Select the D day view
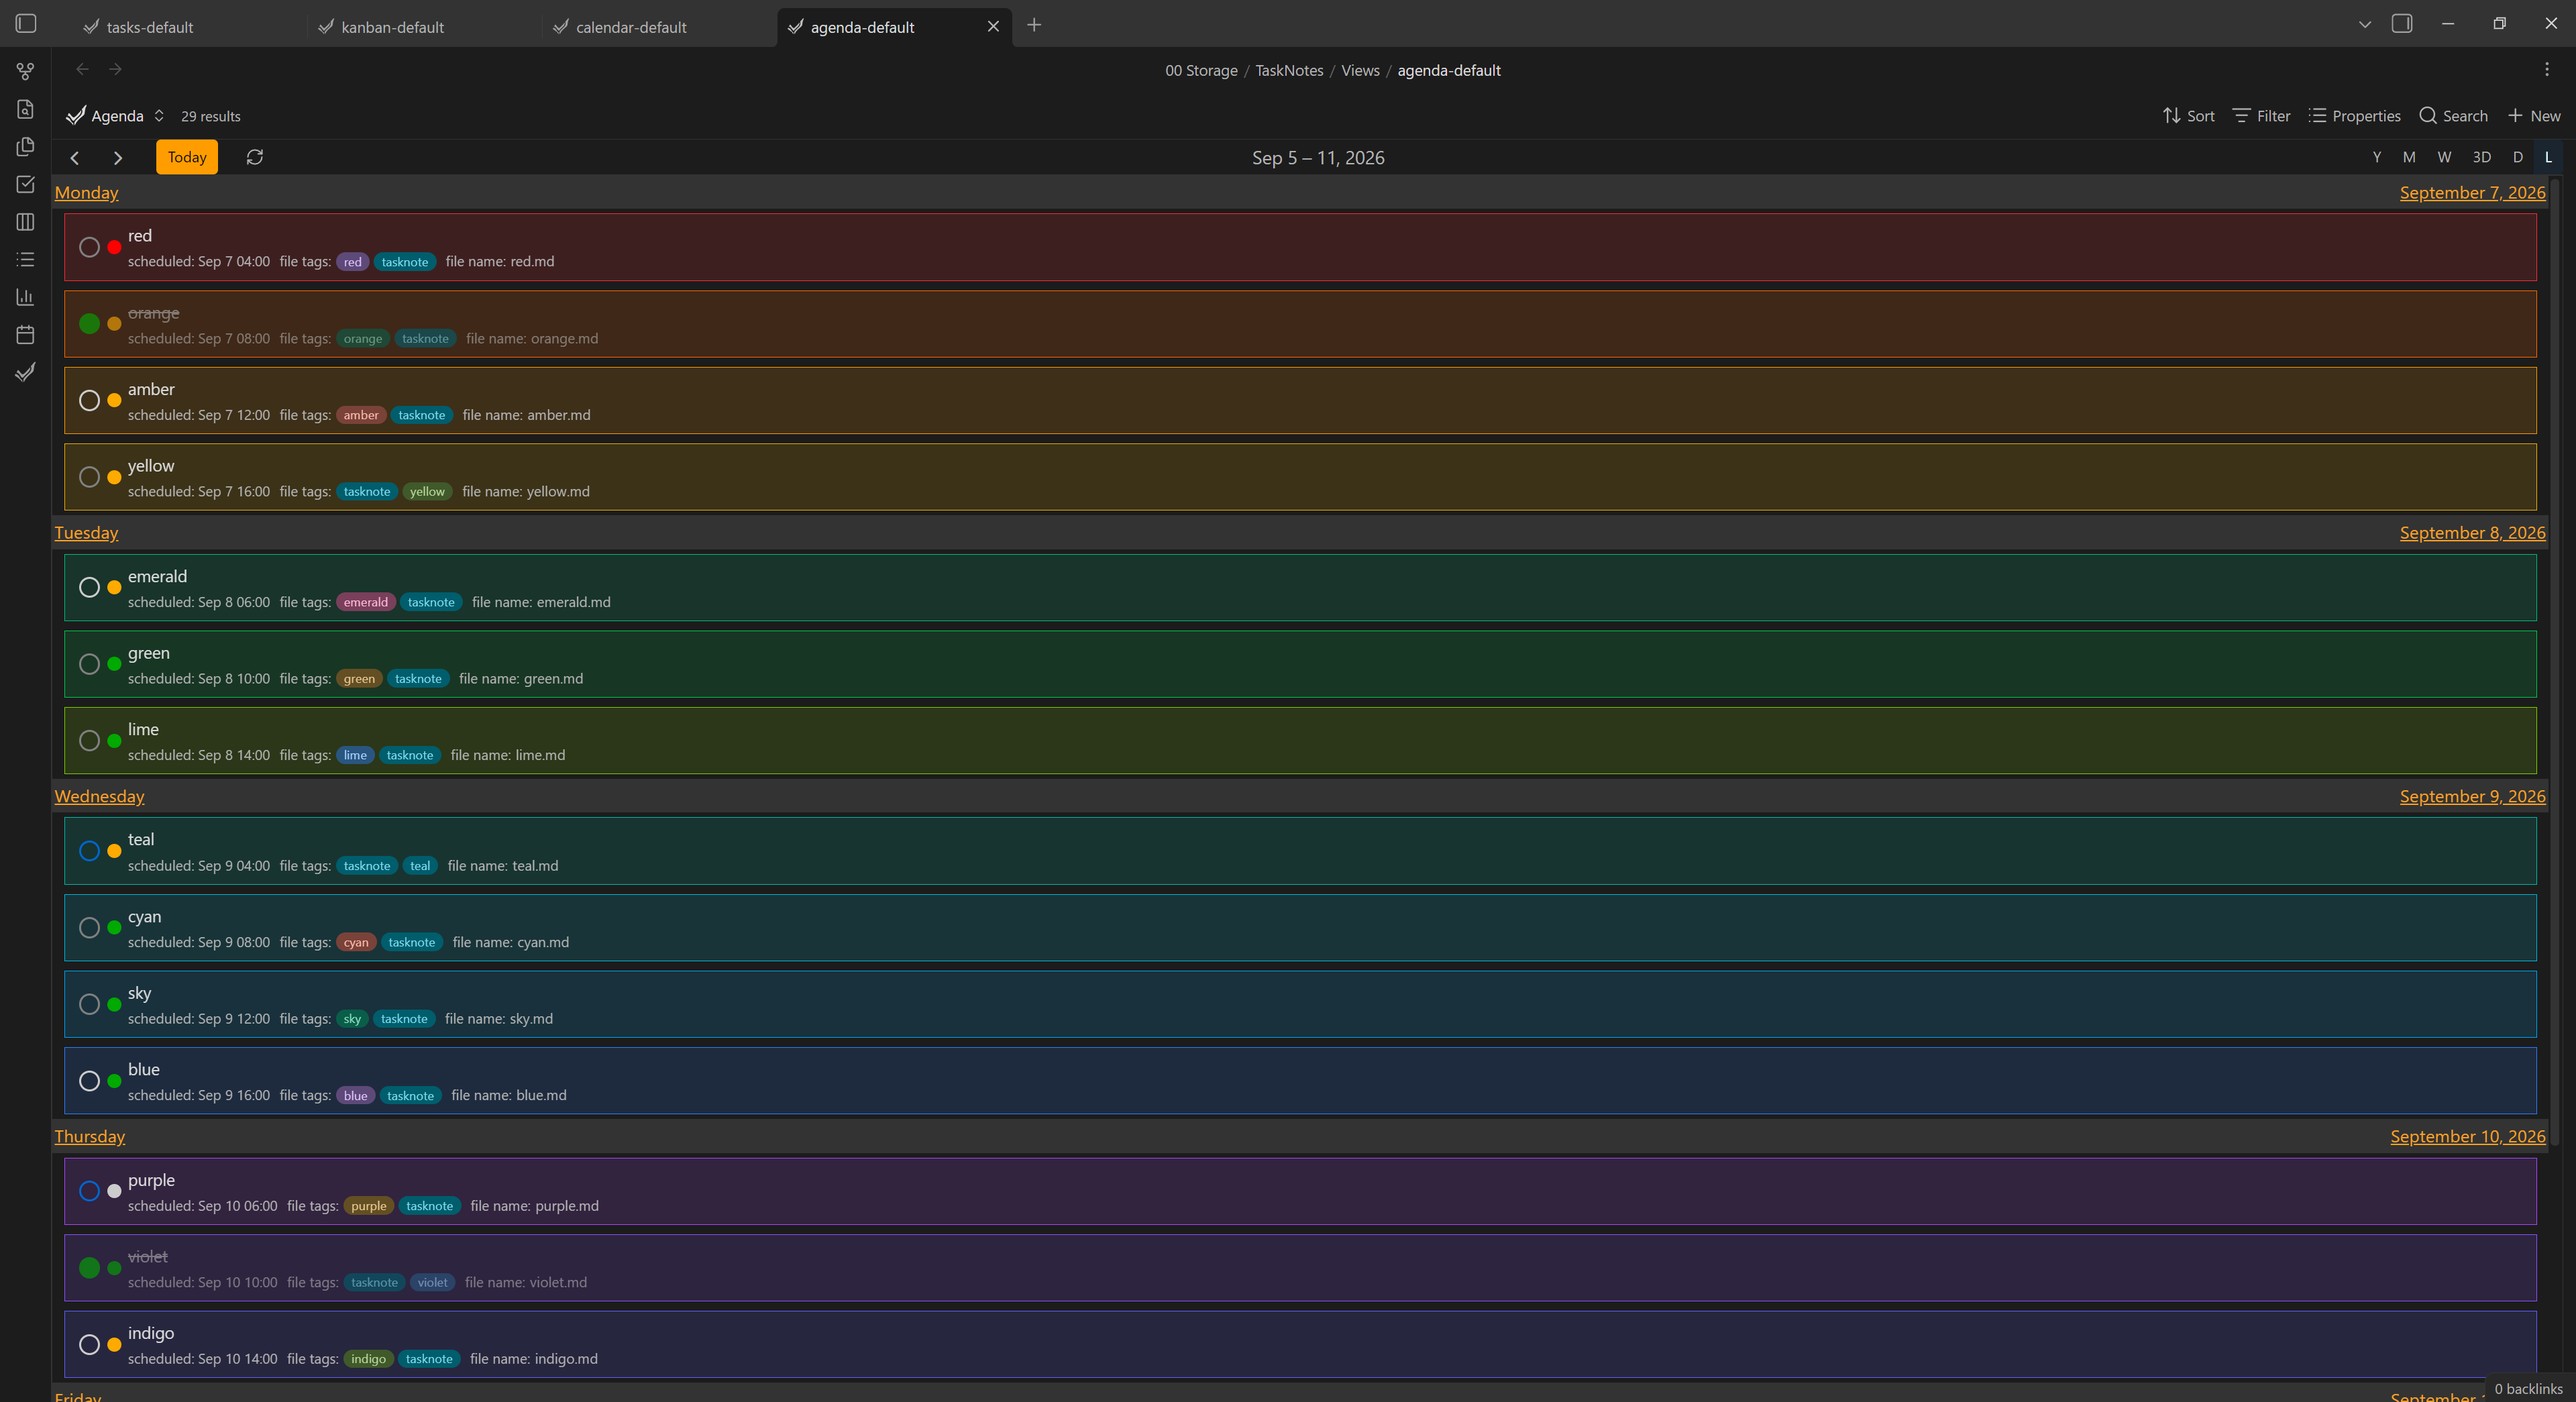This screenshot has width=2576, height=1402. (x=2518, y=157)
